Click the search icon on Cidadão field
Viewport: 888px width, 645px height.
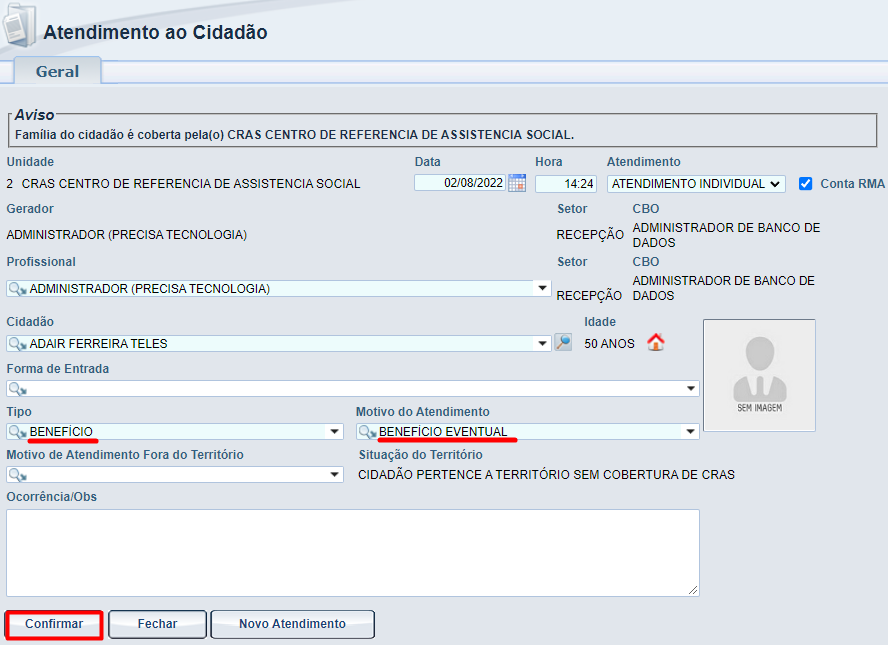[14, 343]
